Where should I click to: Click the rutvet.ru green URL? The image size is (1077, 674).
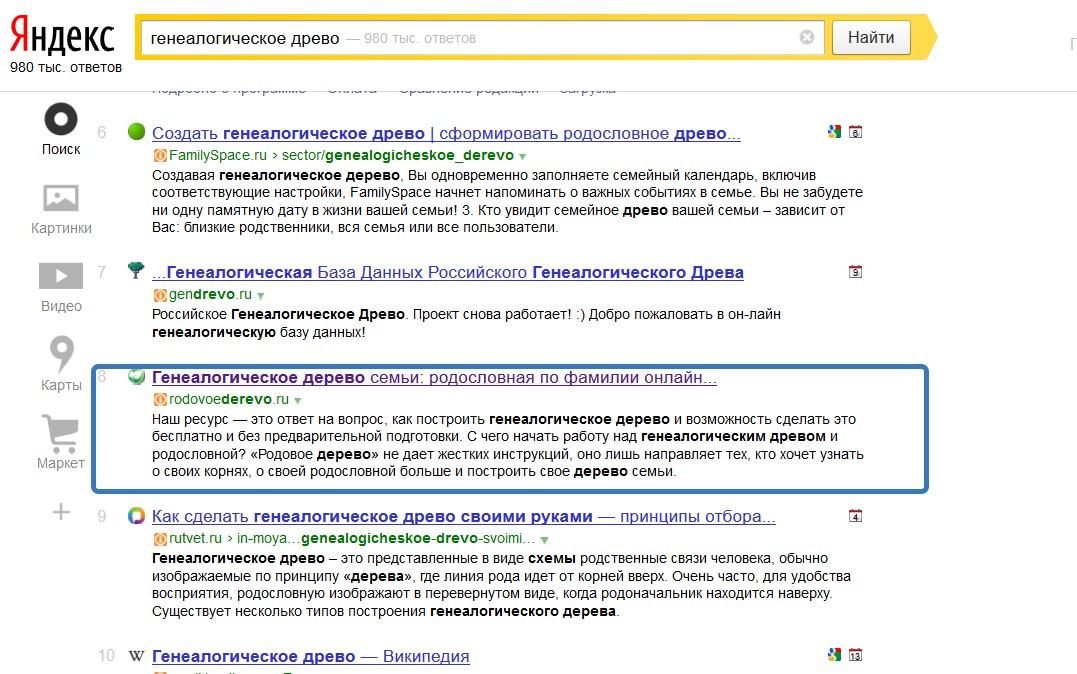point(195,539)
